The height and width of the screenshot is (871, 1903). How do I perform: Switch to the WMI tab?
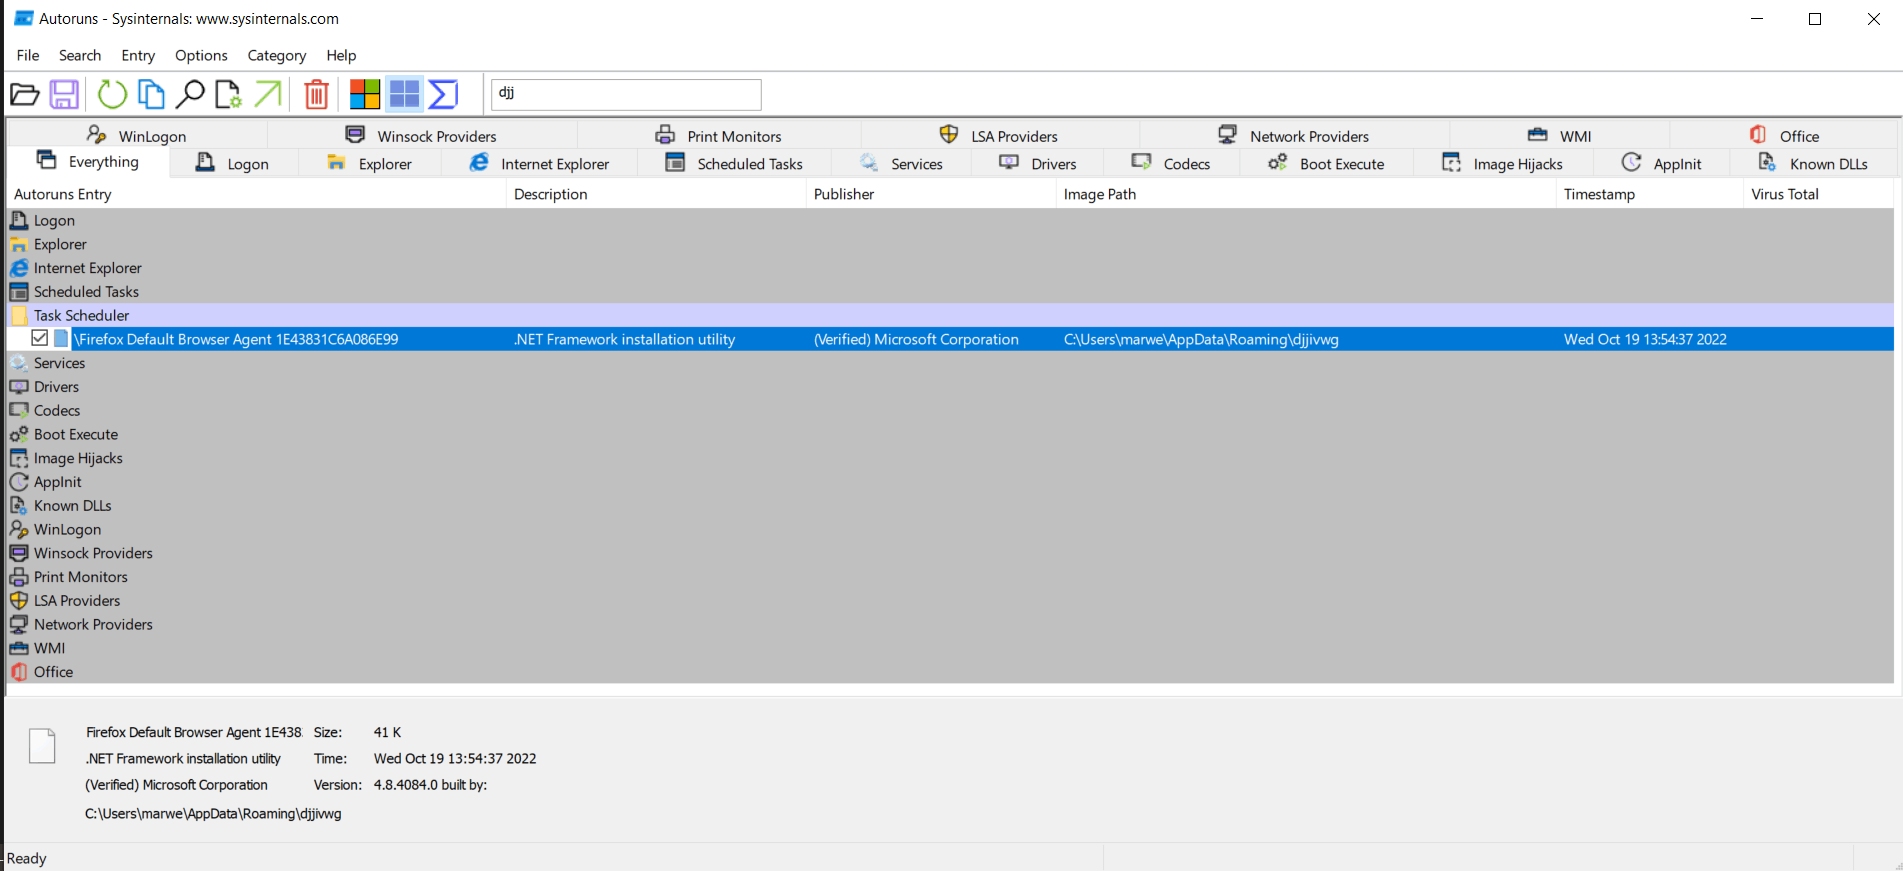click(1559, 135)
